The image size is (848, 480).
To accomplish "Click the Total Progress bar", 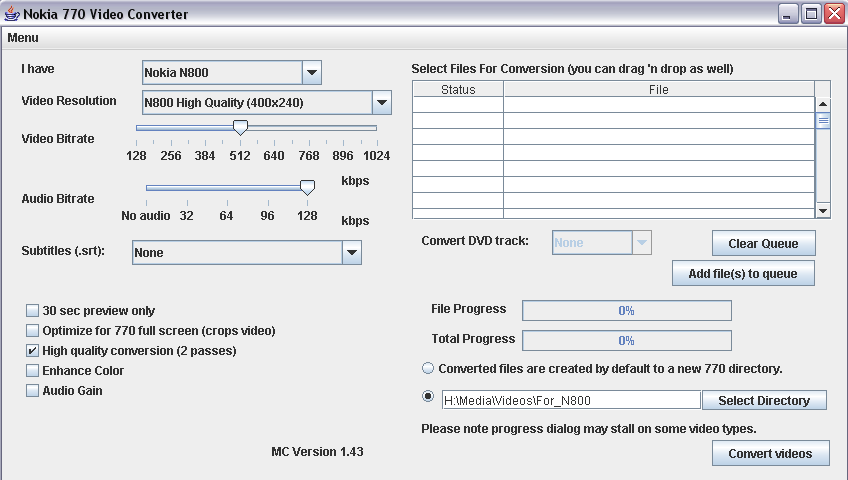I will (x=626, y=341).
